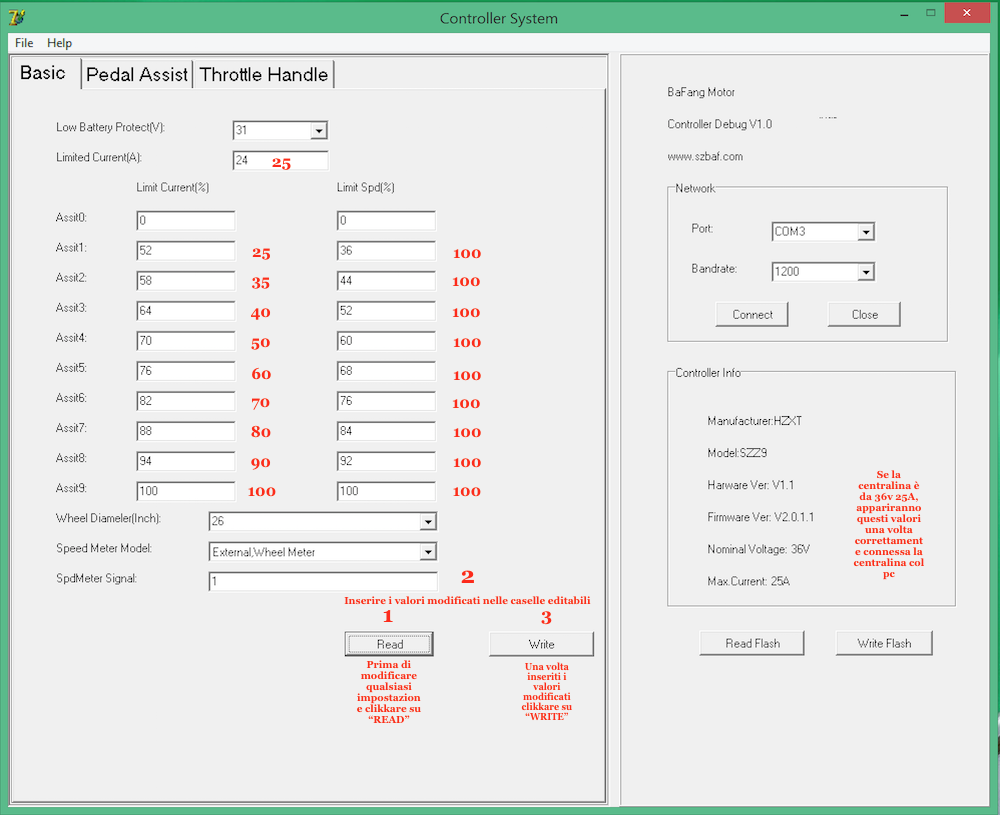1000x815 pixels.
Task: Click the Assit7 Limit Current field
Action: 186,431
